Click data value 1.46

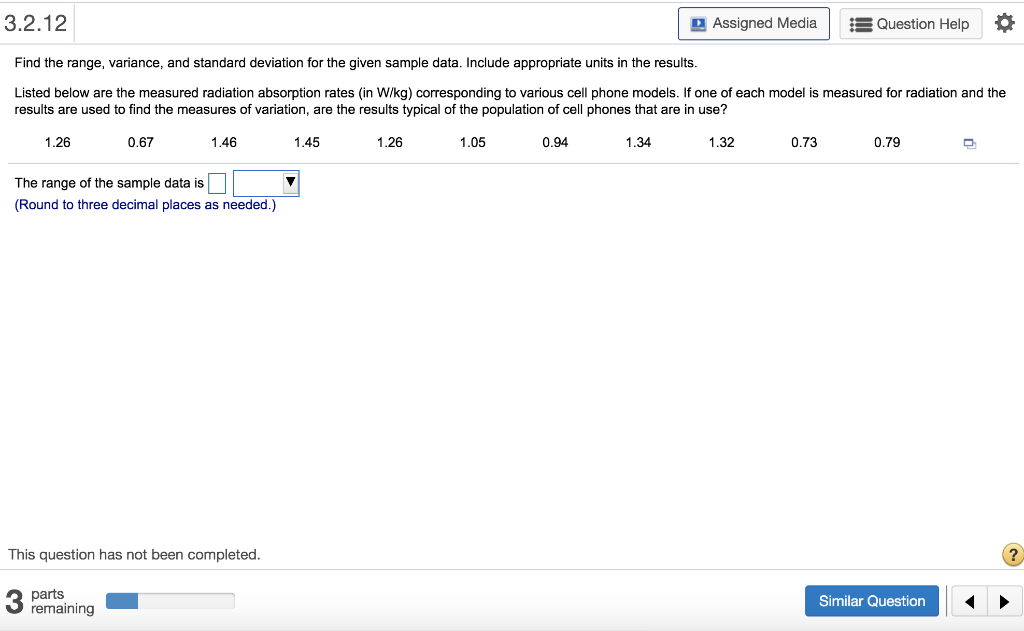click(223, 142)
